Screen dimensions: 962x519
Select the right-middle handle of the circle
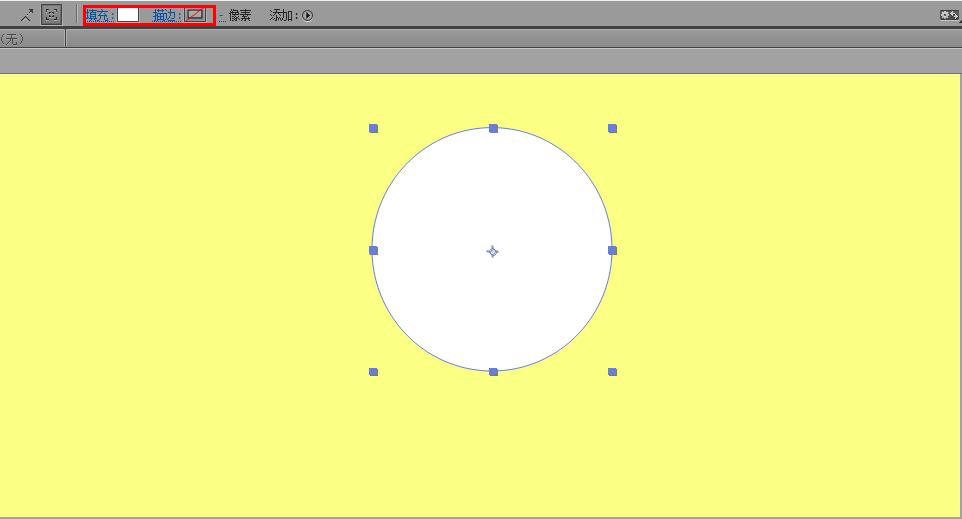(612, 250)
